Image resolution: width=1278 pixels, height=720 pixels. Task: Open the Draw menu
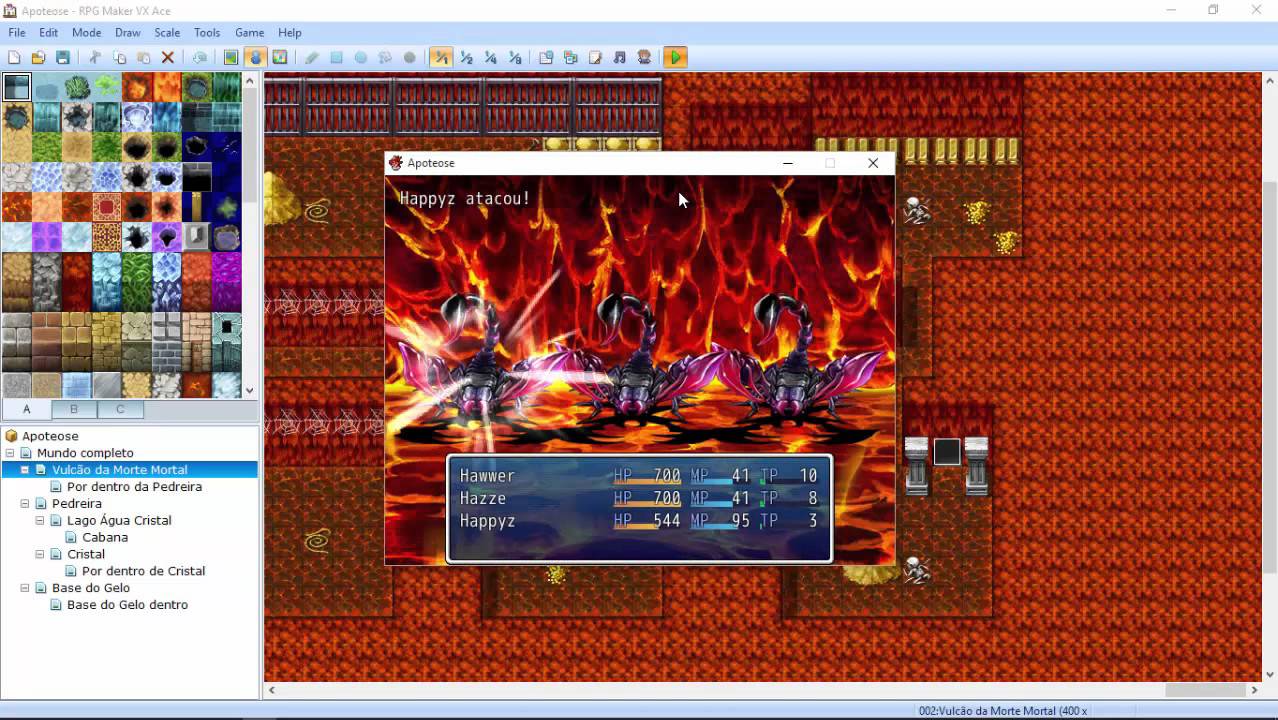tap(127, 33)
